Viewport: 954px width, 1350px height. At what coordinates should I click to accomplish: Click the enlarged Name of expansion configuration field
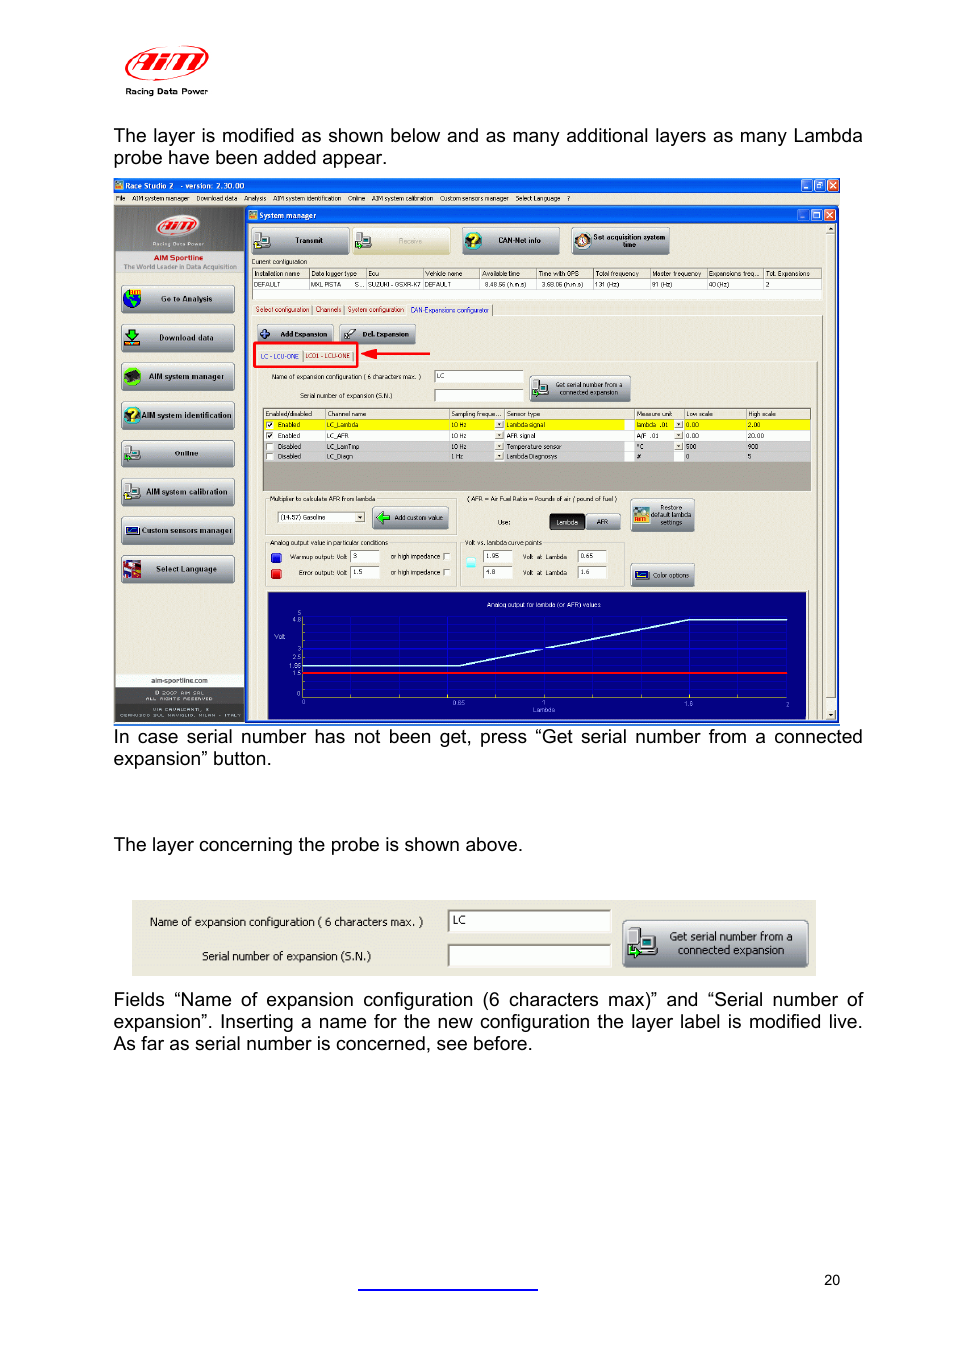click(x=529, y=921)
